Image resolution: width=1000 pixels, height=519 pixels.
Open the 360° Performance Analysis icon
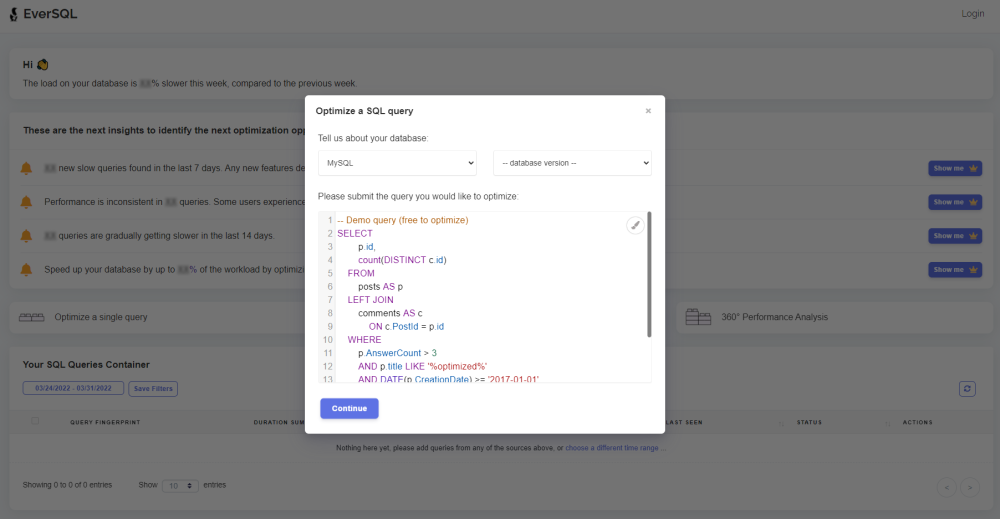pyautogui.click(x=698, y=317)
